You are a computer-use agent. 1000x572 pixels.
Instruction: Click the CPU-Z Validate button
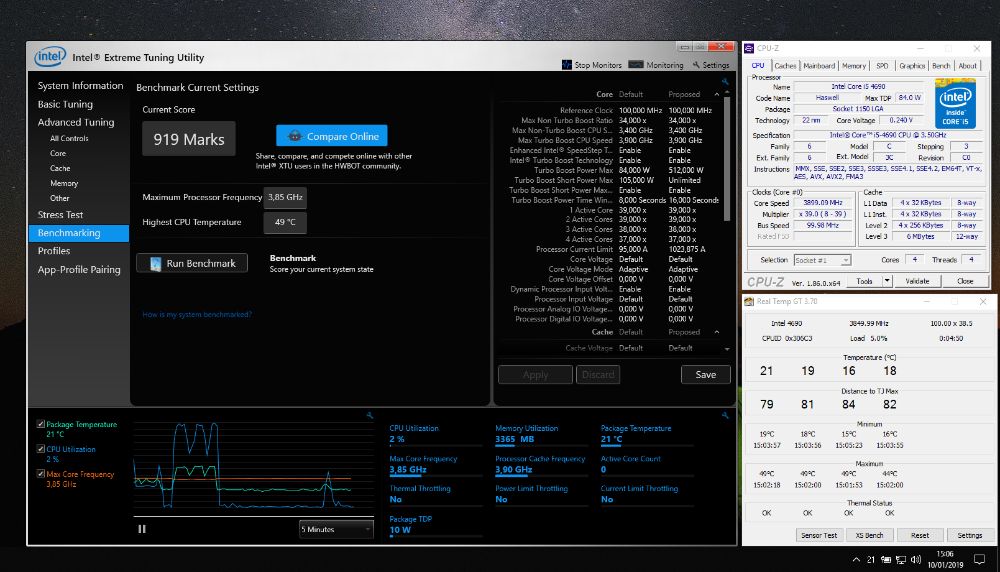point(917,281)
